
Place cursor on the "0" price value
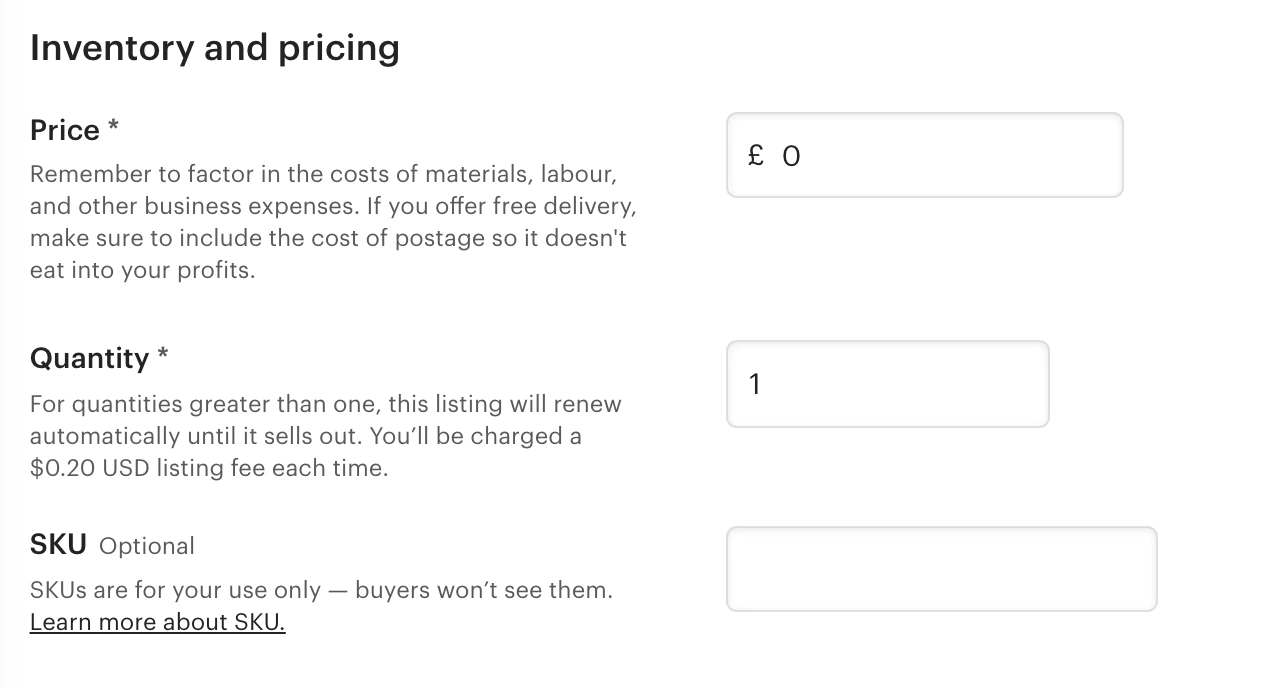(791, 156)
